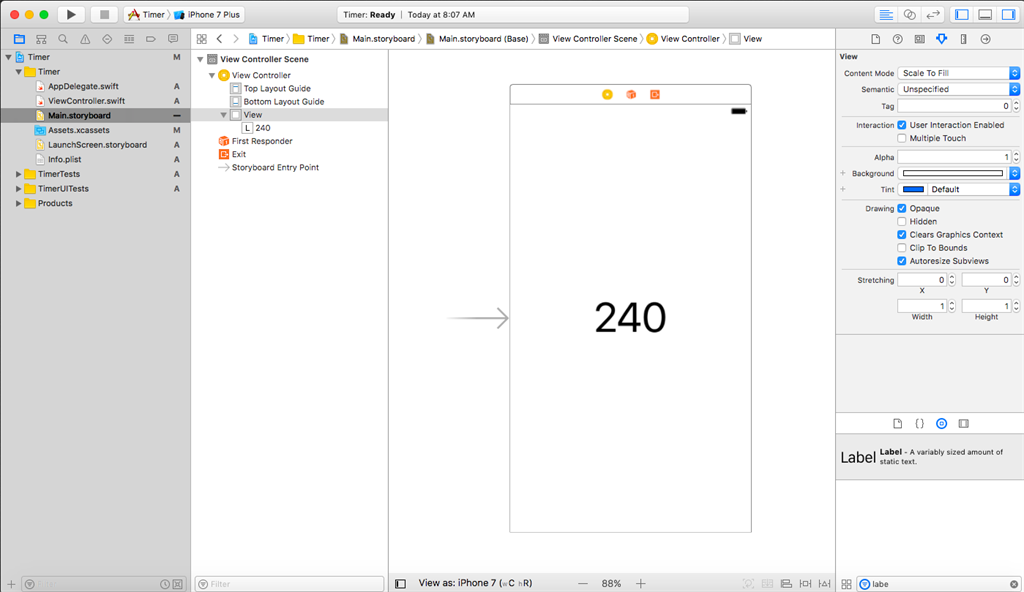Click the Exit icon above the scene
Screen dimensions: 1024x592
pyautogui.click(x=654, y=95)
